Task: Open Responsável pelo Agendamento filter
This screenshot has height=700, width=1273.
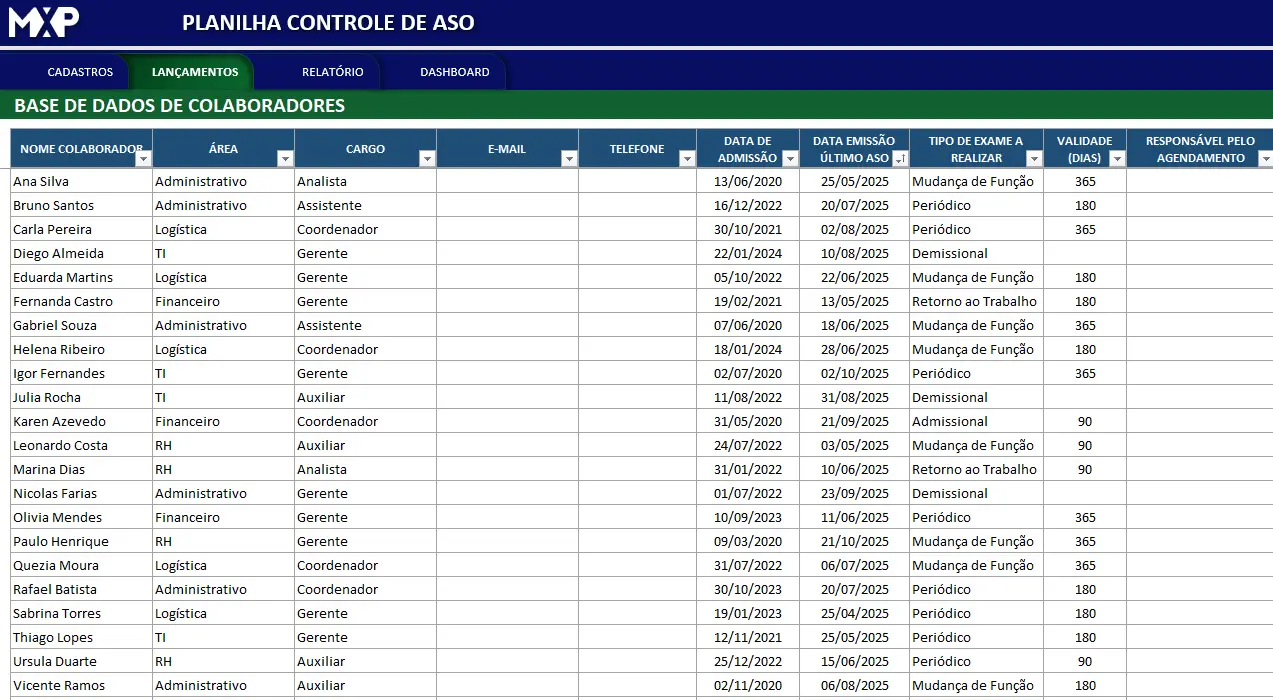Action: point(1264,159)
